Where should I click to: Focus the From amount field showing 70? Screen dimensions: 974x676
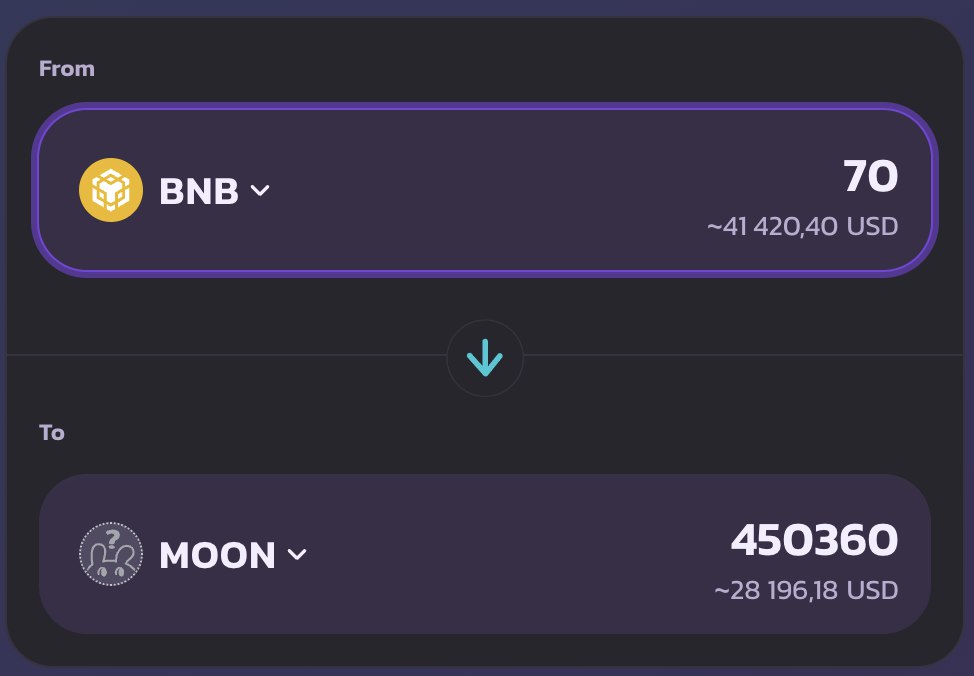click(870, 177)
